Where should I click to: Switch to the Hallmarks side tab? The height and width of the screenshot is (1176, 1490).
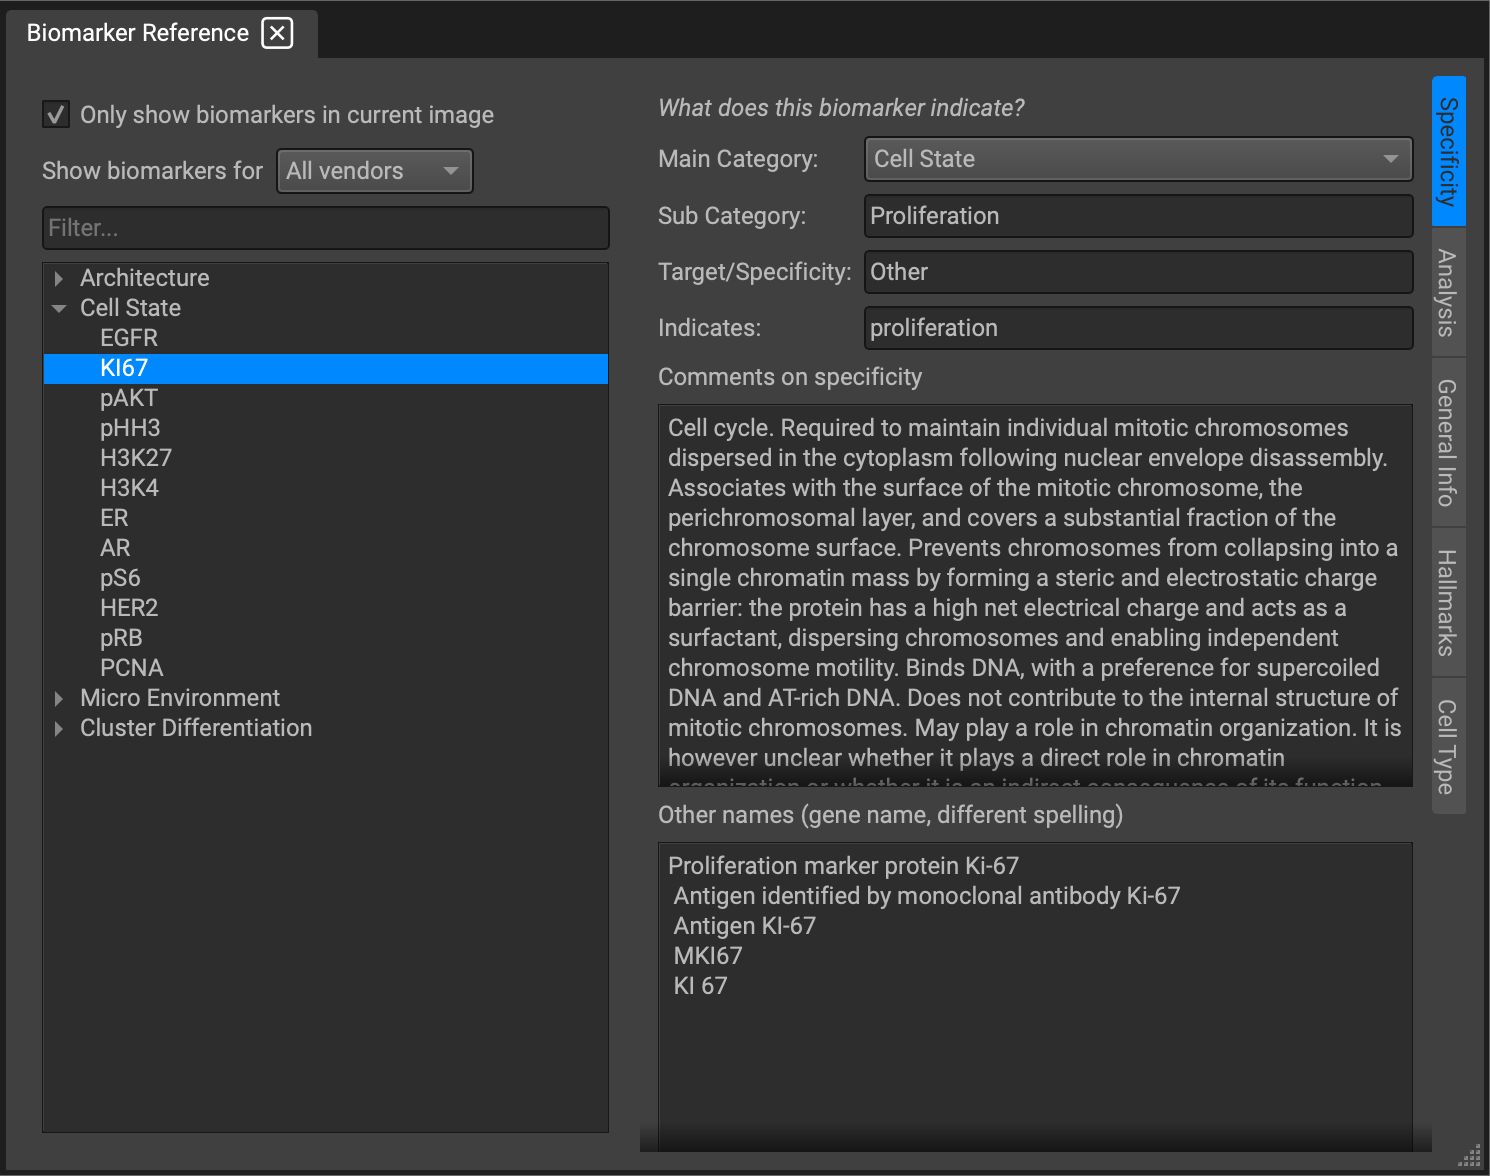click(x=1448, y=602)
